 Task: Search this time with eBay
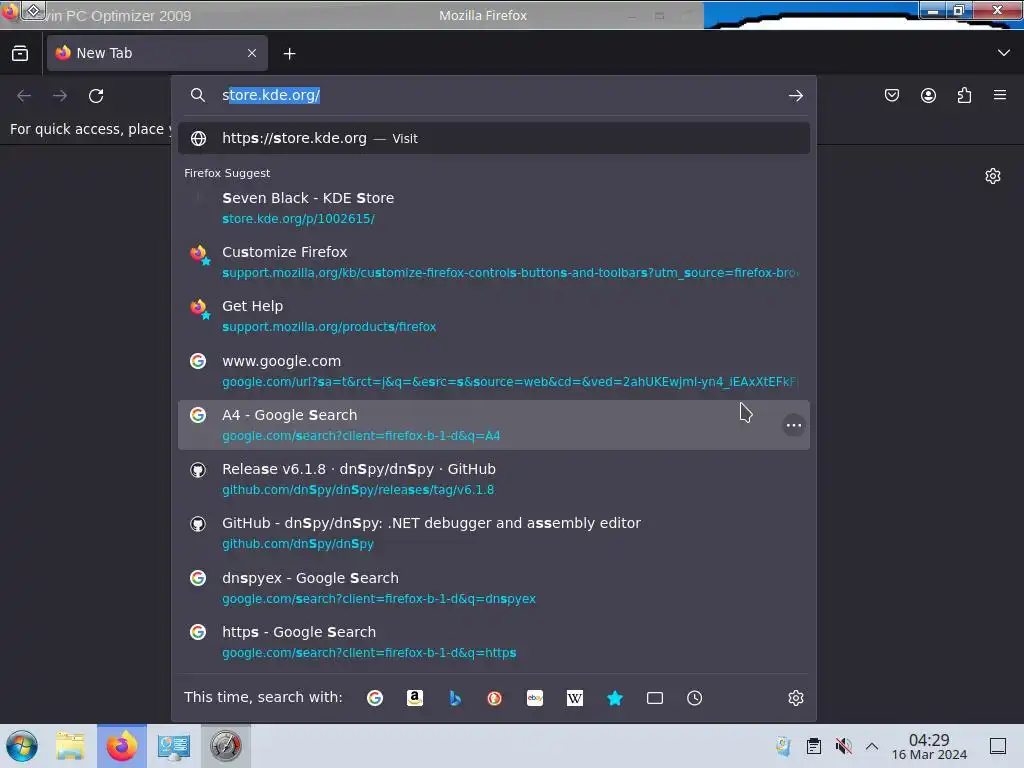pos(535,697)
